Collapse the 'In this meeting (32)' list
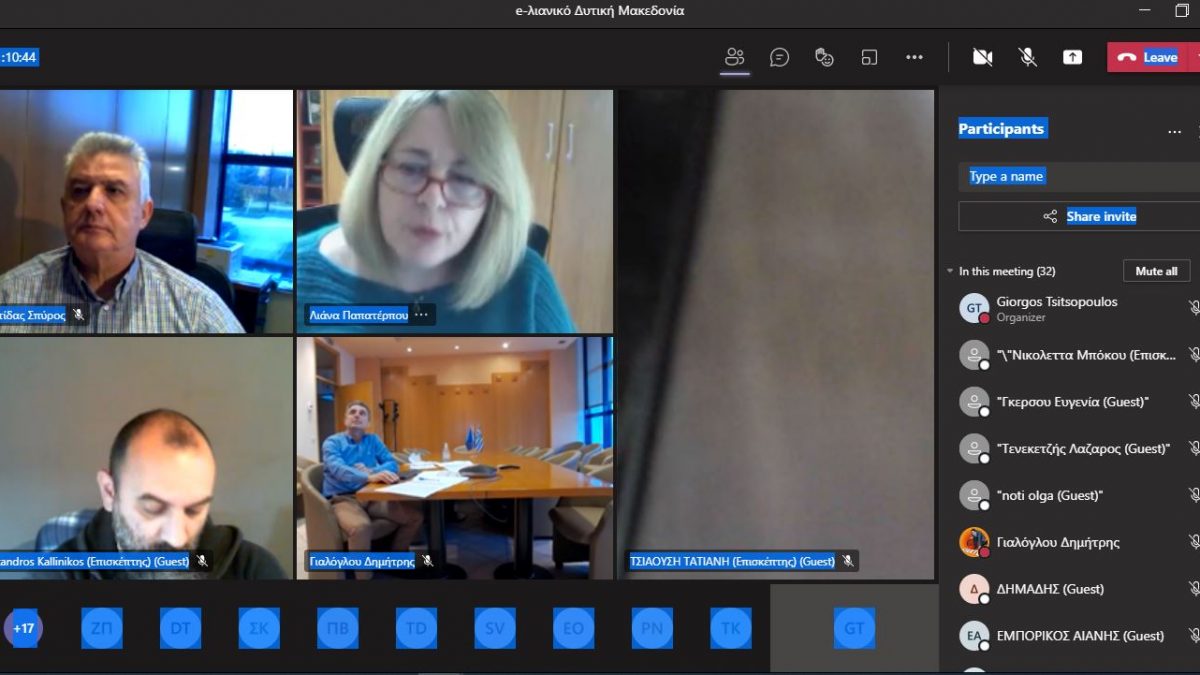The width and height of the screenshot is (1200, 675). [950, 271]
